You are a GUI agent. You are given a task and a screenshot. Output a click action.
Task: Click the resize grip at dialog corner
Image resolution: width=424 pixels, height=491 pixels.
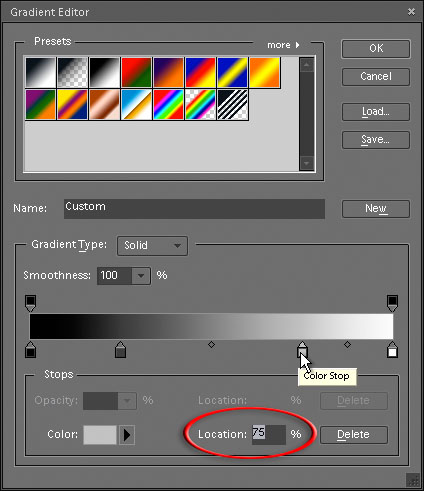click(x=413, y=480)
